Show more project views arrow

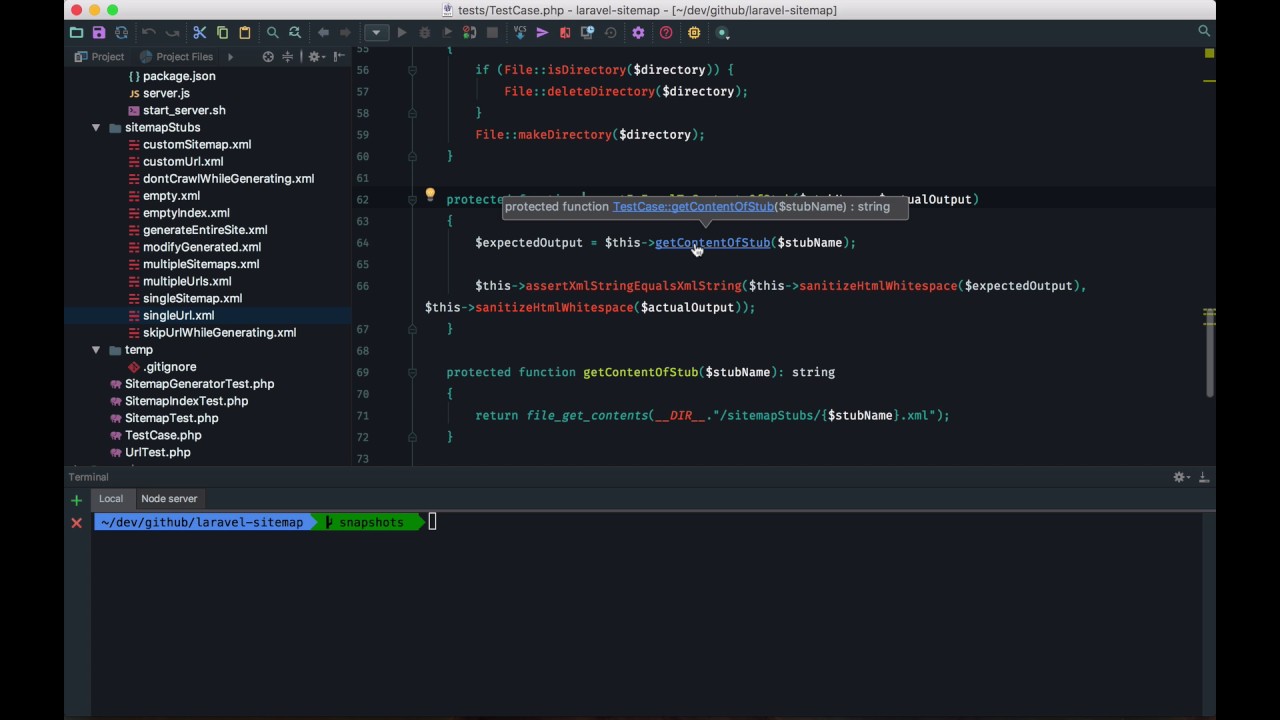pyautogui.click(x=230, y=57)
